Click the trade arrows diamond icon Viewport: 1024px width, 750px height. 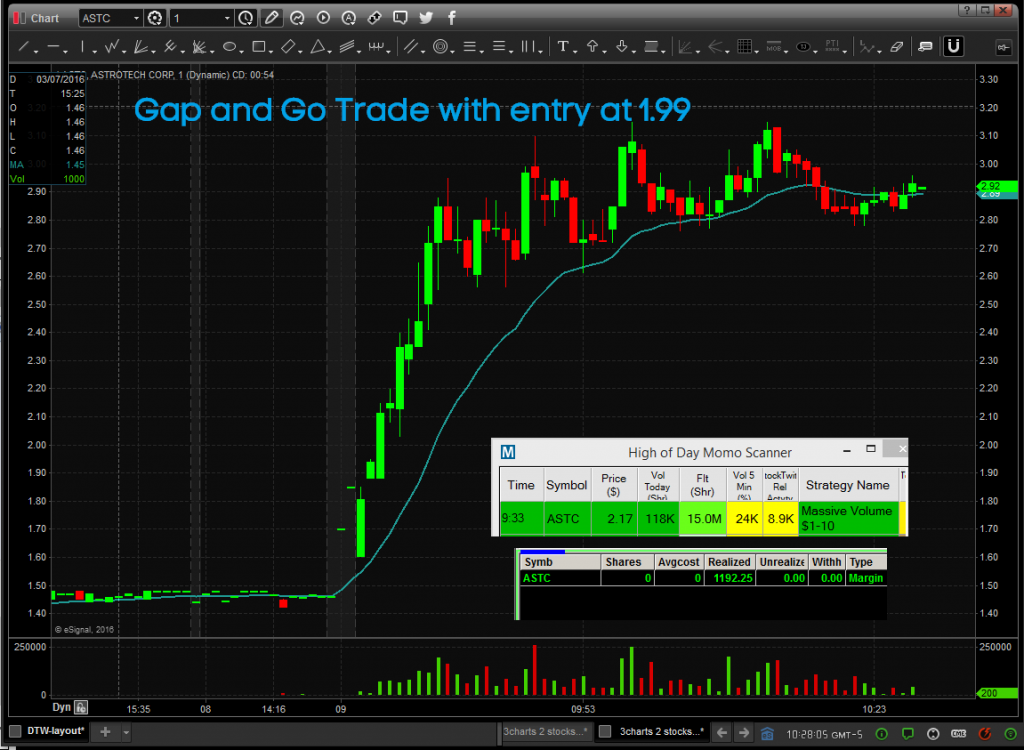click(x=374, y=18)
